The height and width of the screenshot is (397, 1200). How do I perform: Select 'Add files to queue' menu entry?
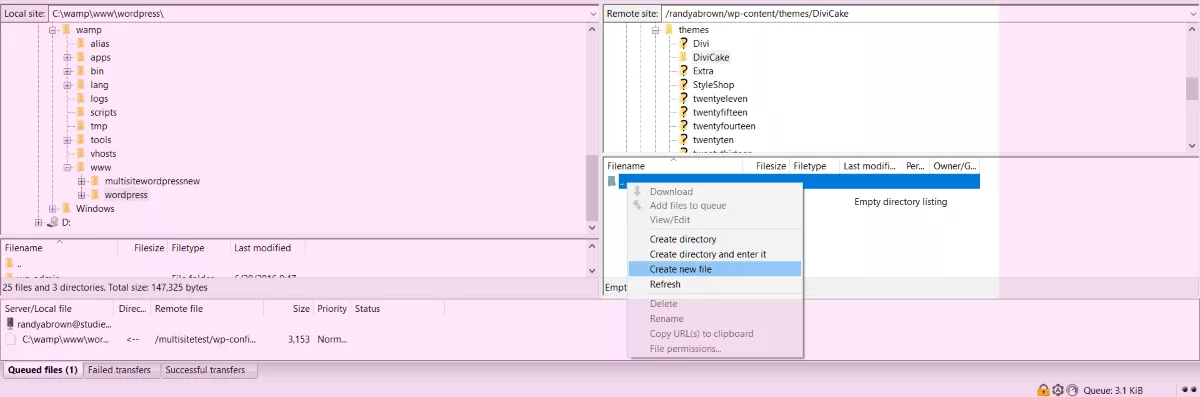714,205
